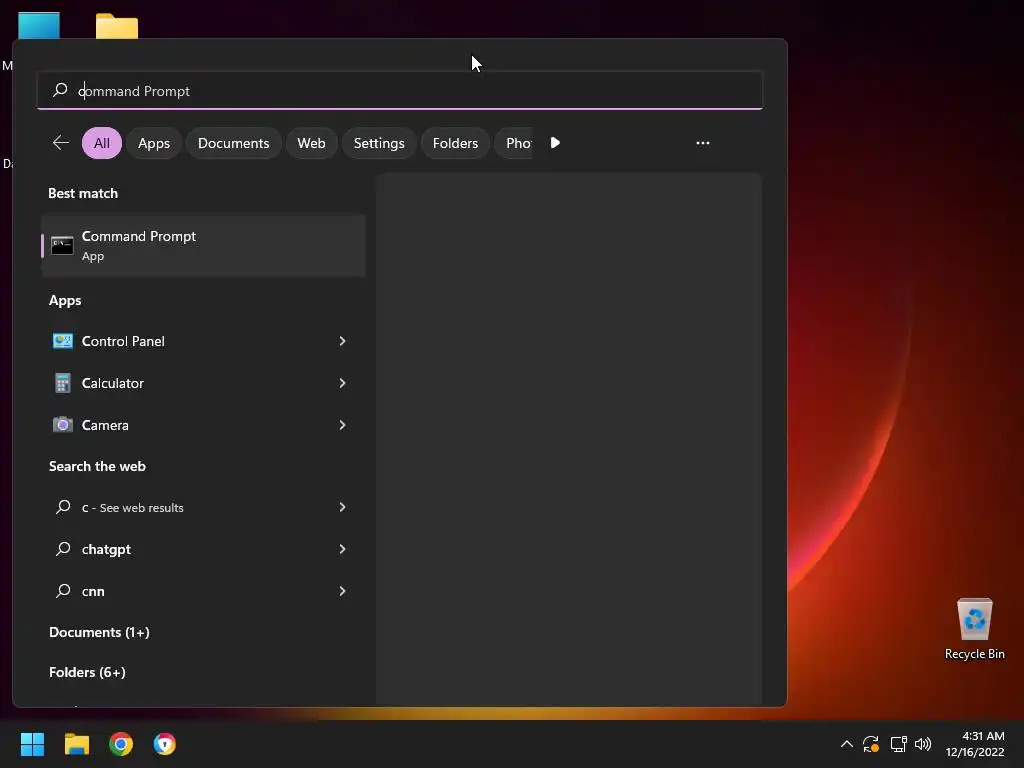
Task: Open the yellow folder on the desktop
Action: click(117, 26)
